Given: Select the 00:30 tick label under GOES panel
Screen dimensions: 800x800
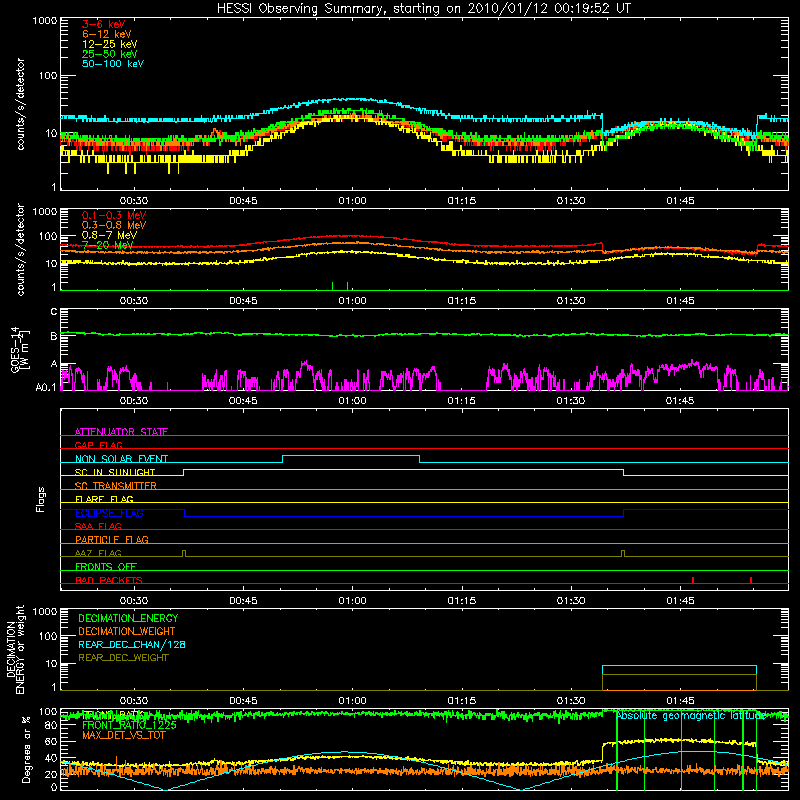Looking at the screenshot, I should coord(134,401).
